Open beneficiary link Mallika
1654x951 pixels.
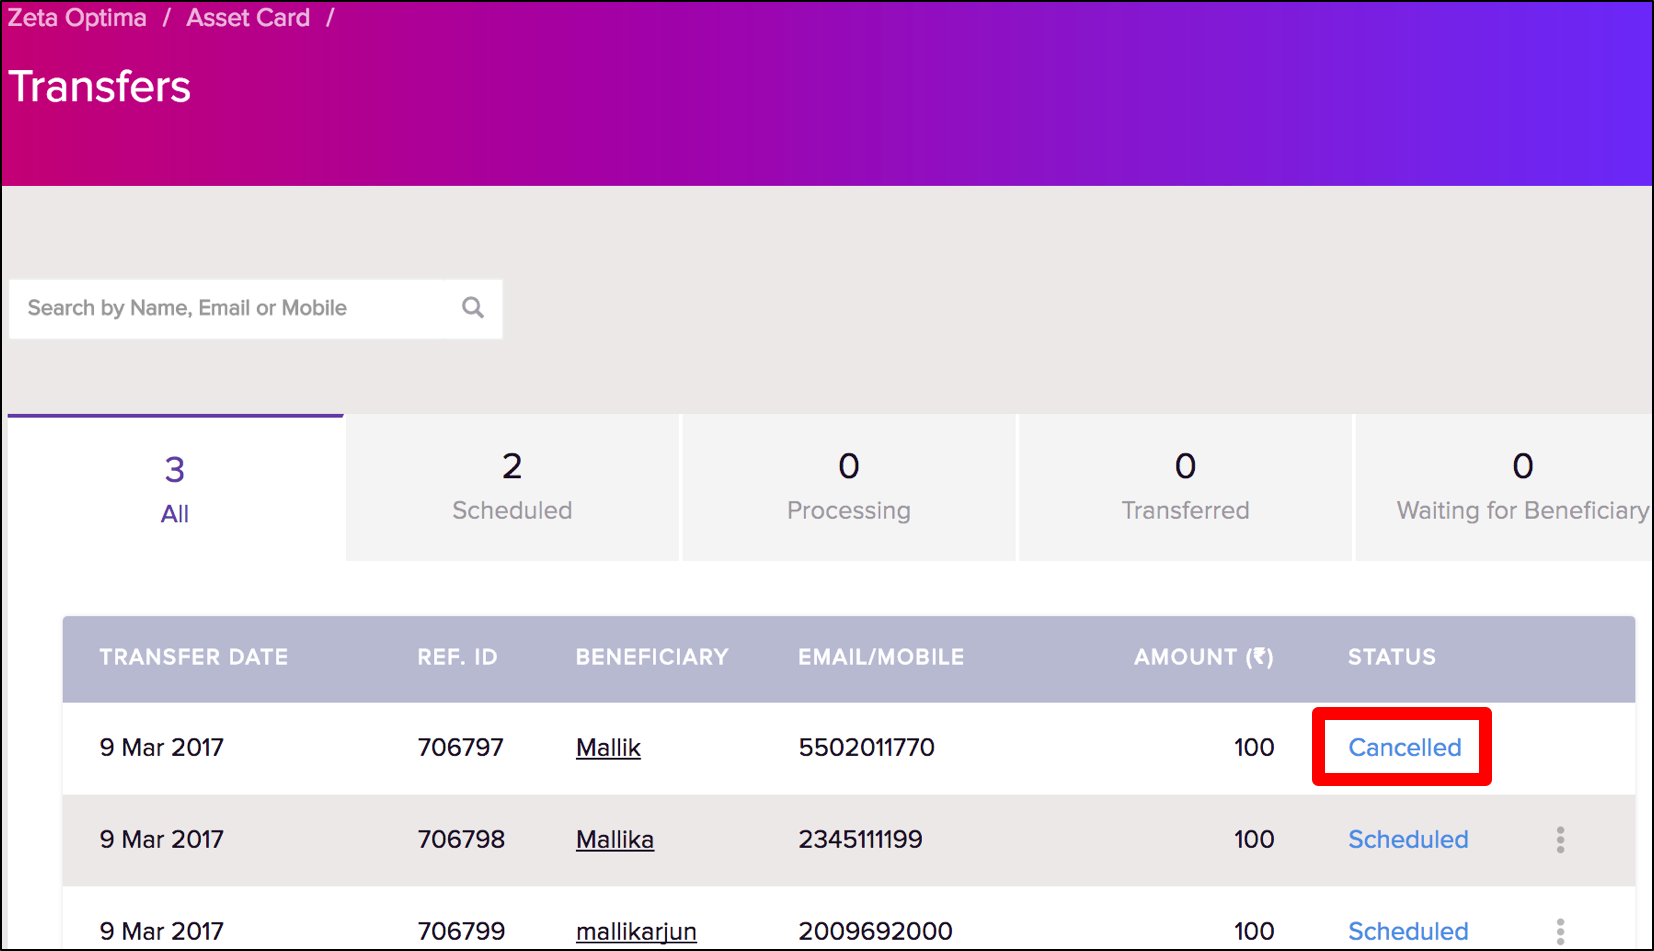tap(615, 840)
